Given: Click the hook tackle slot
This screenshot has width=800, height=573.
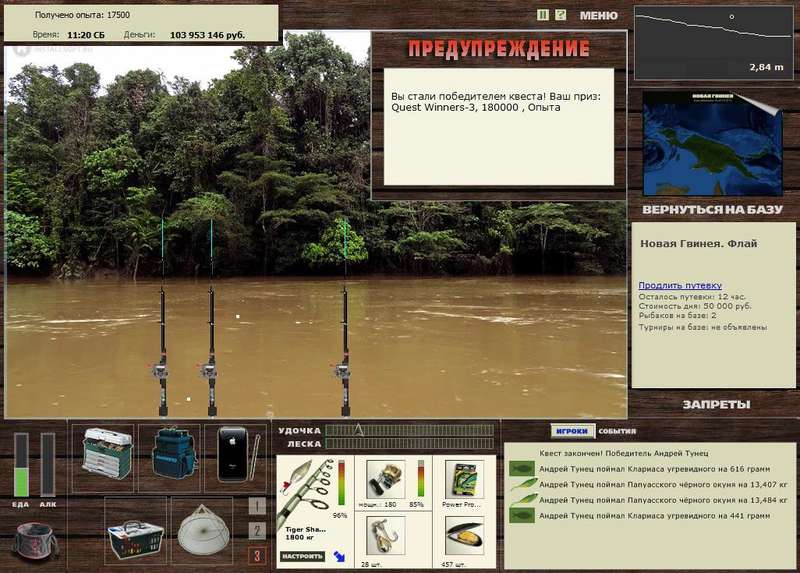Looking at the screenshot, I should click(386, 536).
